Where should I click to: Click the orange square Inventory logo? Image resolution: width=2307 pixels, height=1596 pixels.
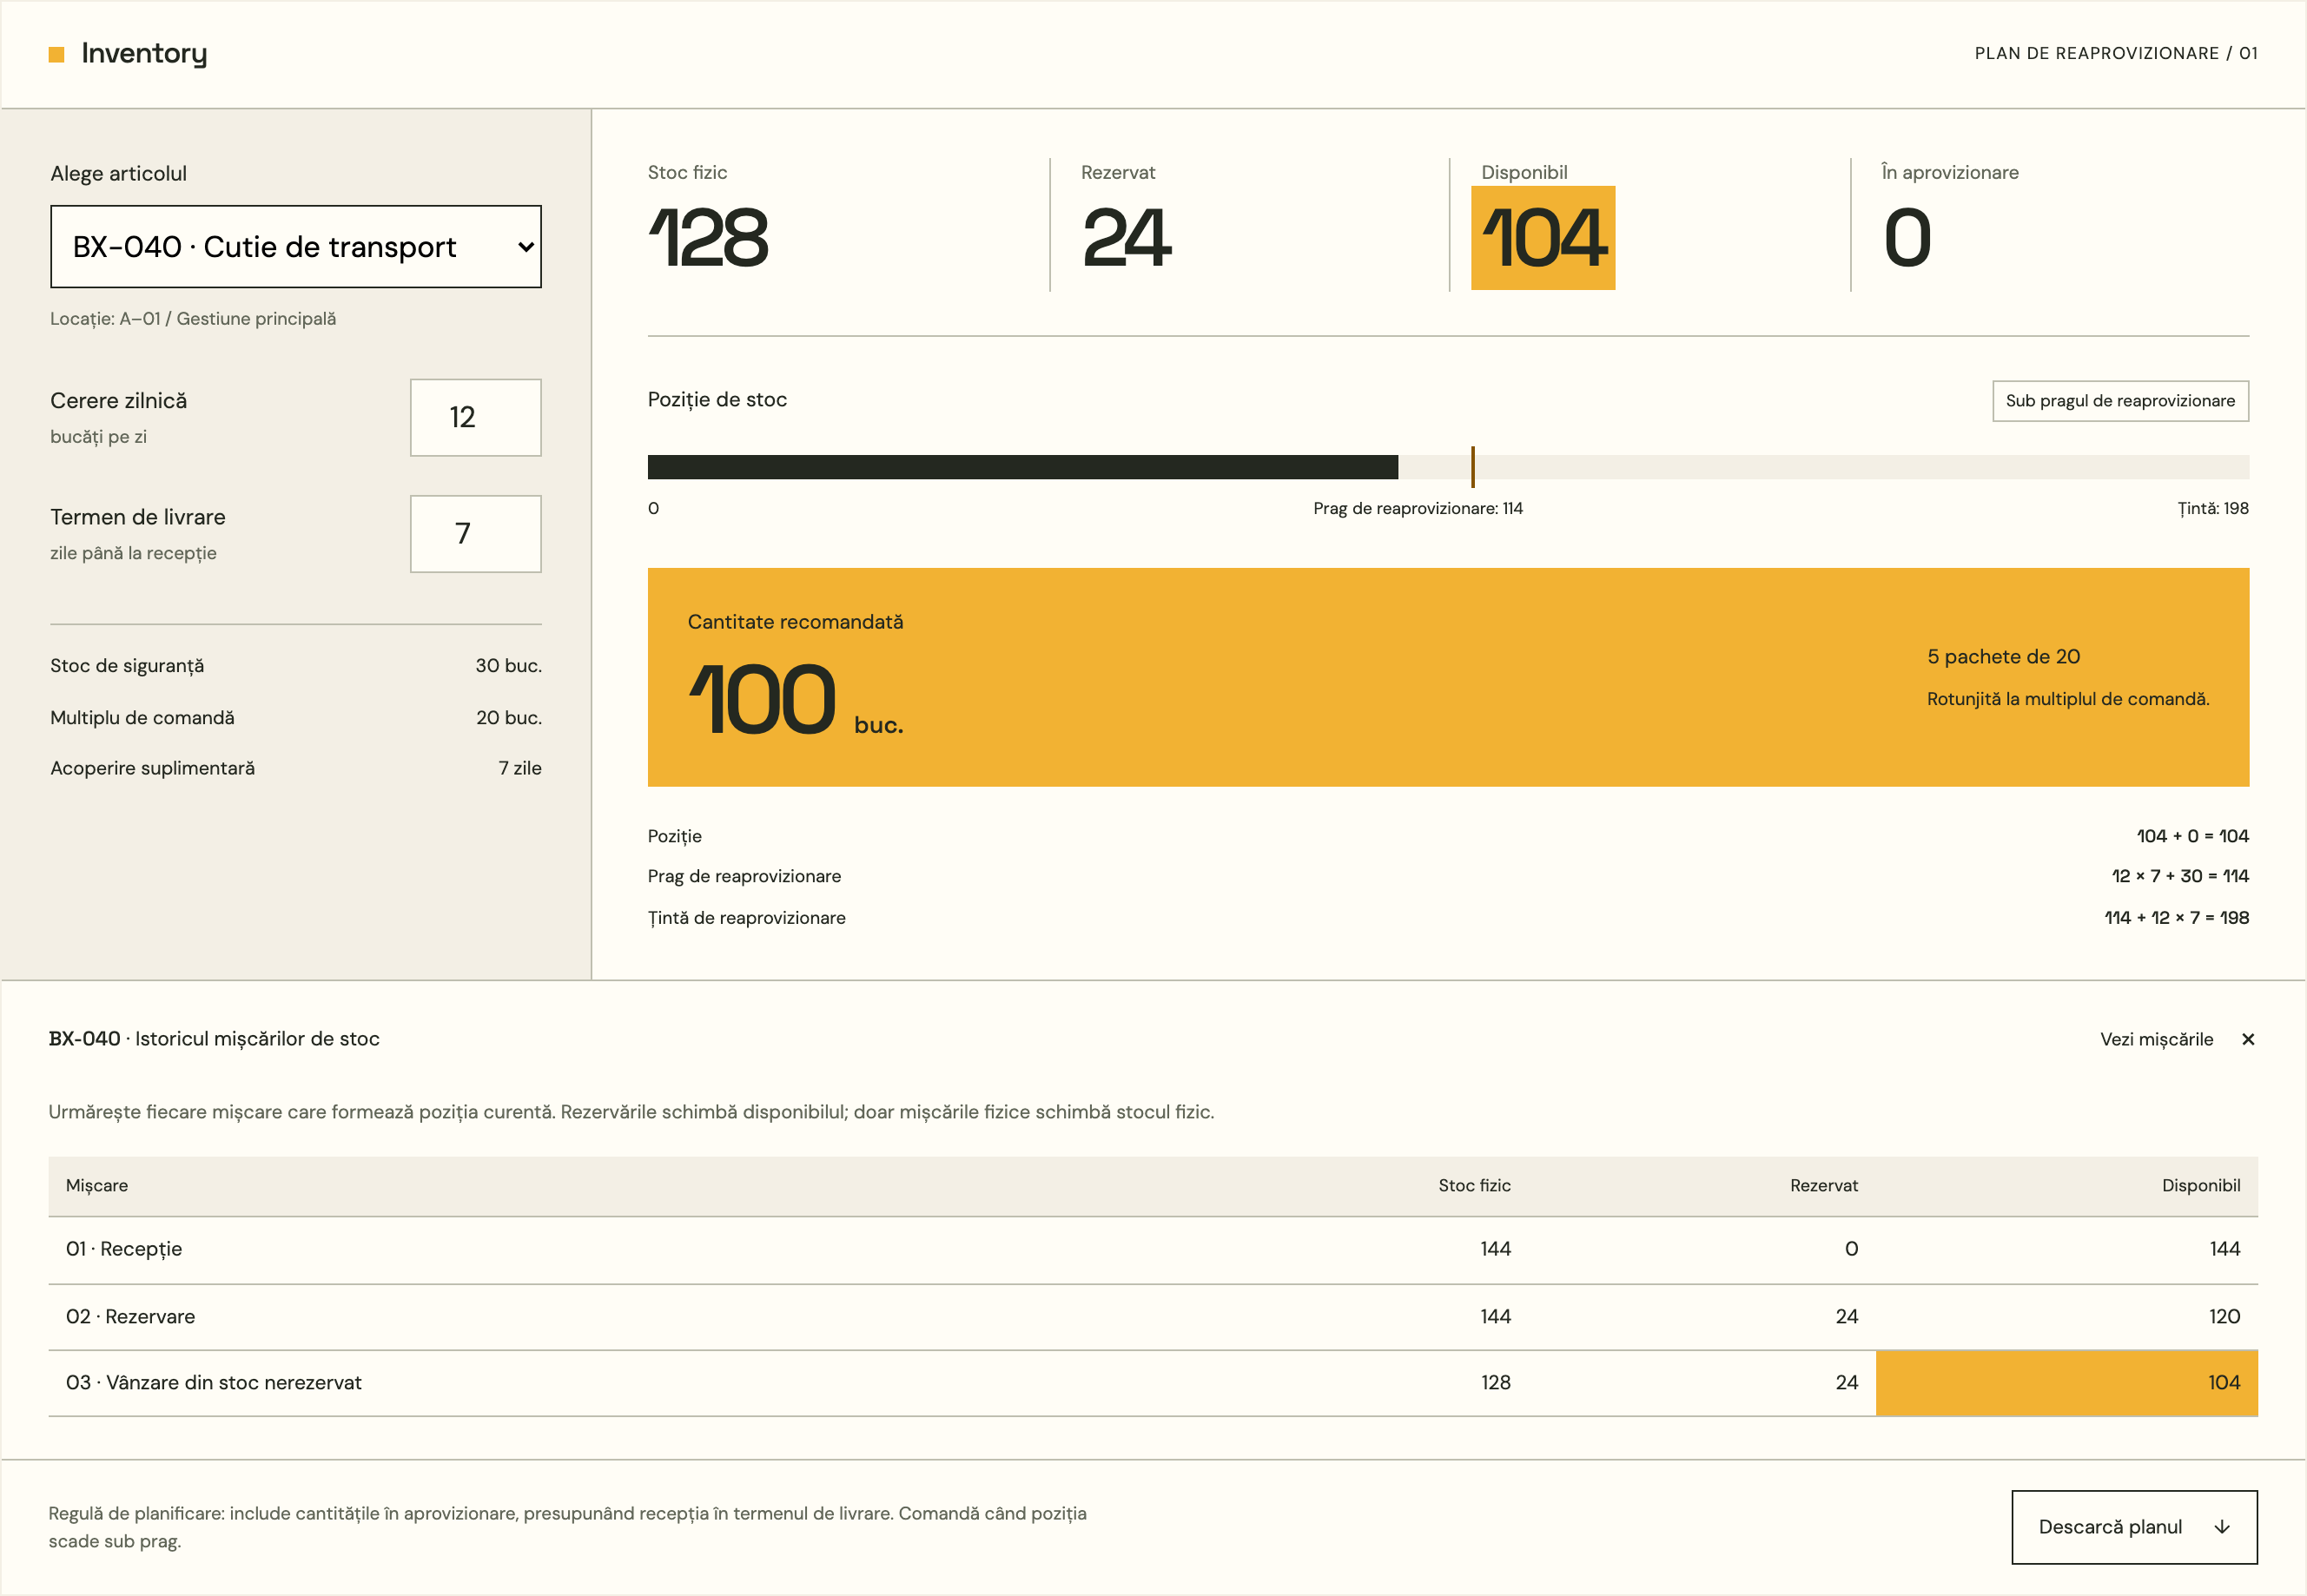(x=56, y=54)
